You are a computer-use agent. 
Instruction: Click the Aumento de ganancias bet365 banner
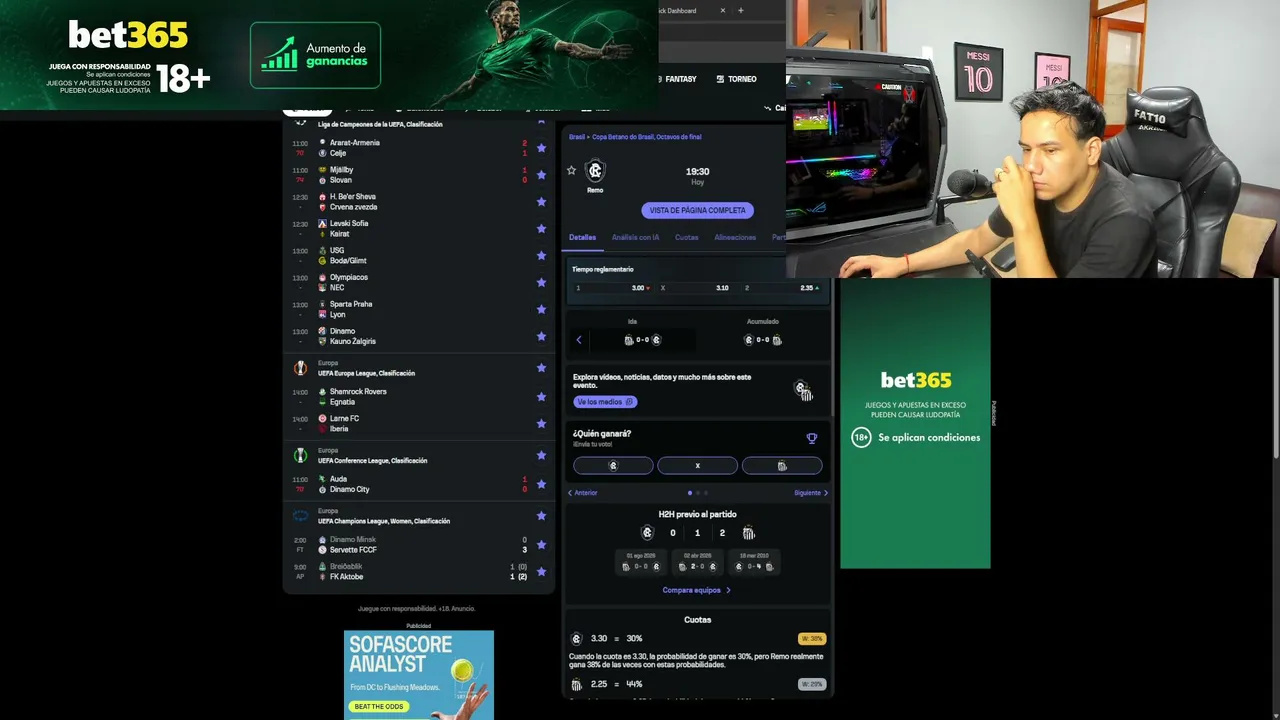[x=316, y=56]
